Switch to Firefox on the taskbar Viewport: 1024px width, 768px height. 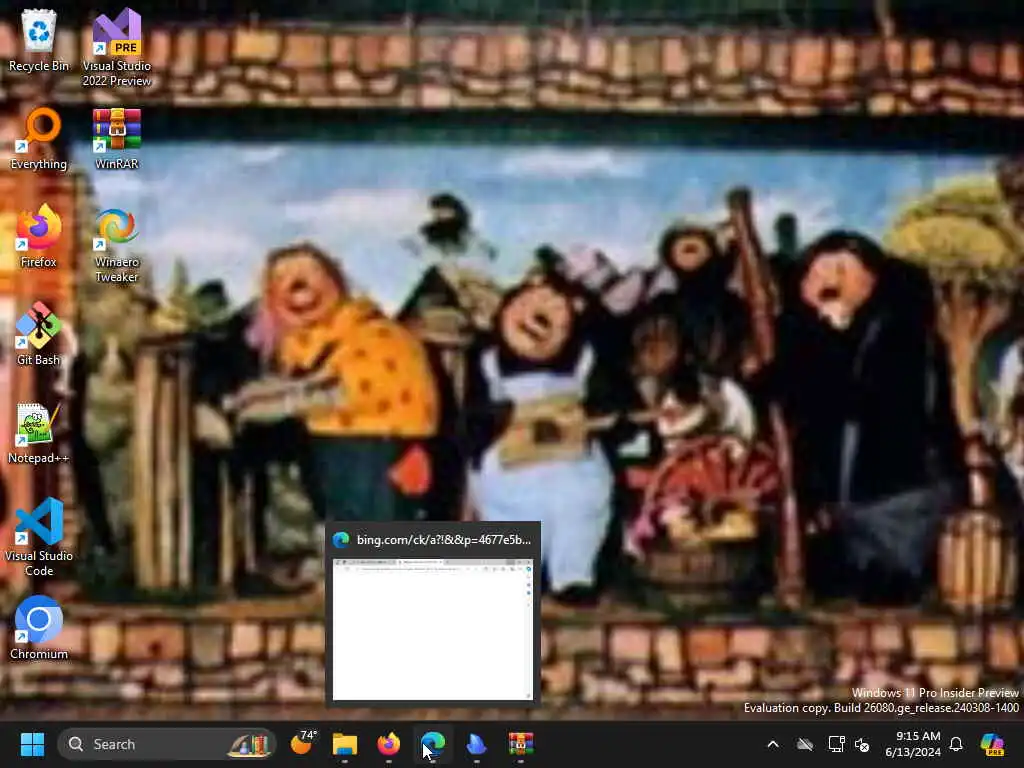(x=389, y=744)
